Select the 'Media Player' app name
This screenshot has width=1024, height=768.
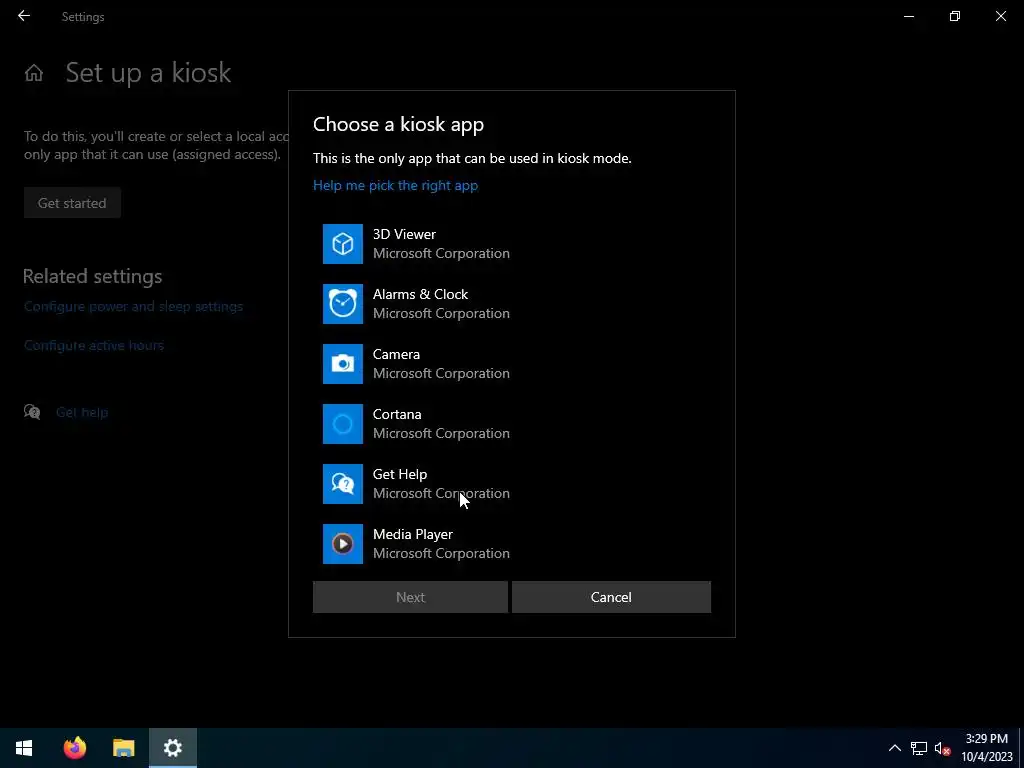click(413, 535)
